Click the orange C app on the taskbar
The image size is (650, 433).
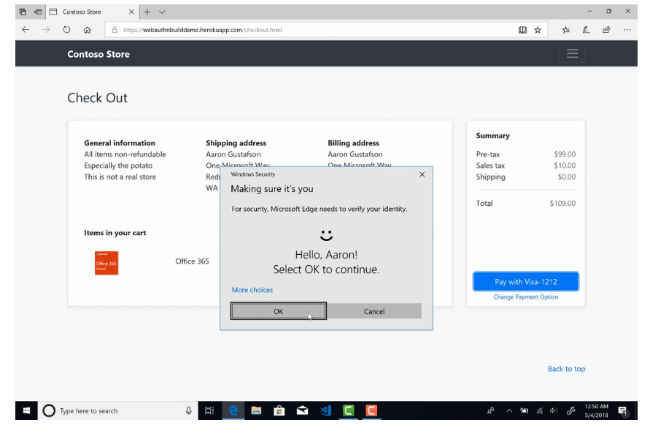(371, 411)
